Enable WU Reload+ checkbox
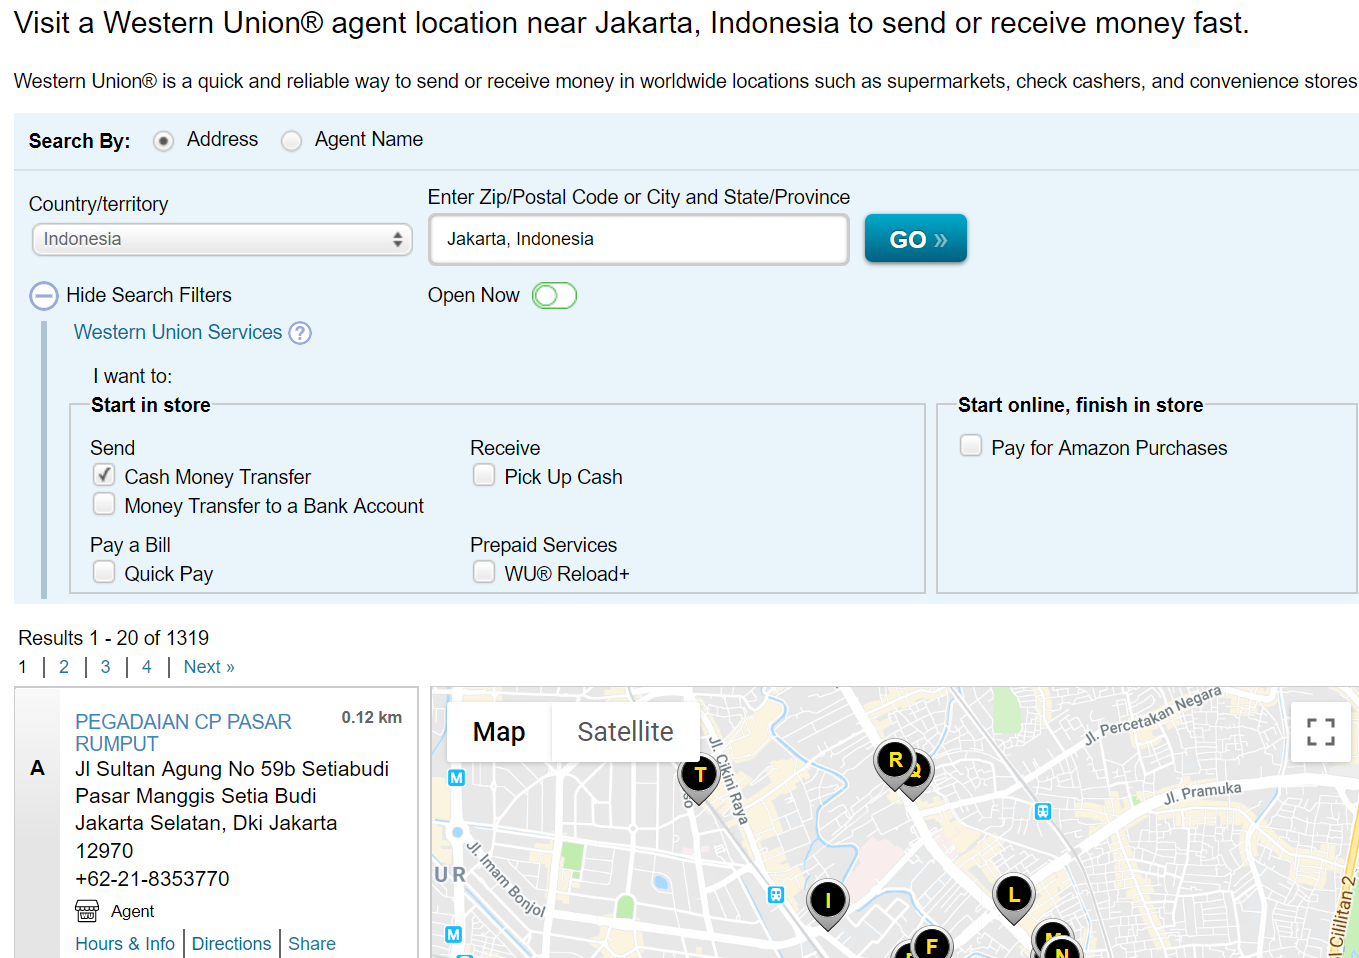The image size is (1359, 958). pos(484,572)
